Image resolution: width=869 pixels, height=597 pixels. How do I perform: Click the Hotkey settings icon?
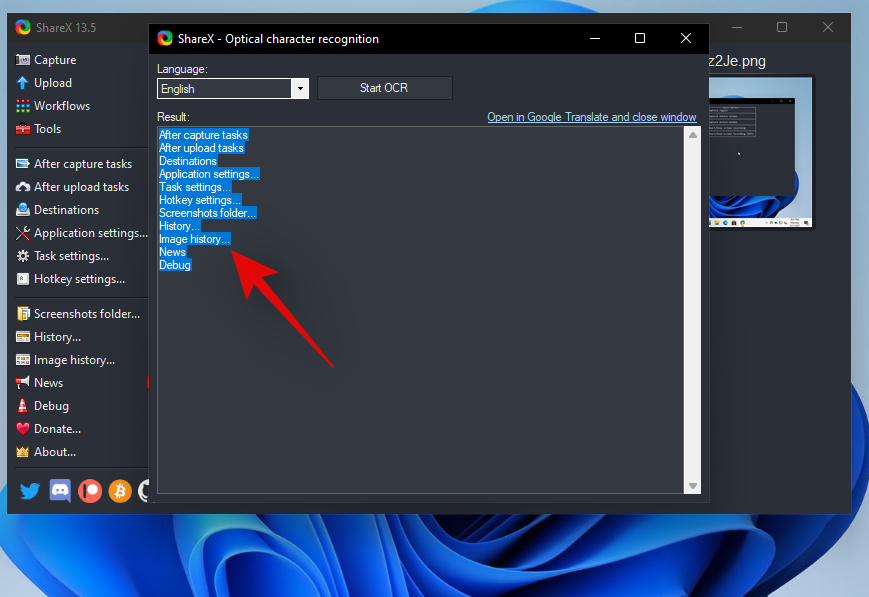[x=23, y=279]
